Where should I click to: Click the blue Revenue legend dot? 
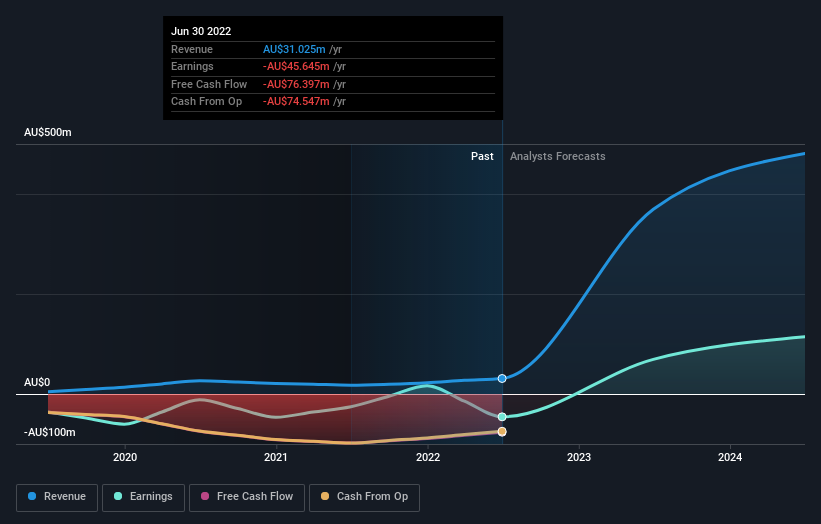[32, 496]
